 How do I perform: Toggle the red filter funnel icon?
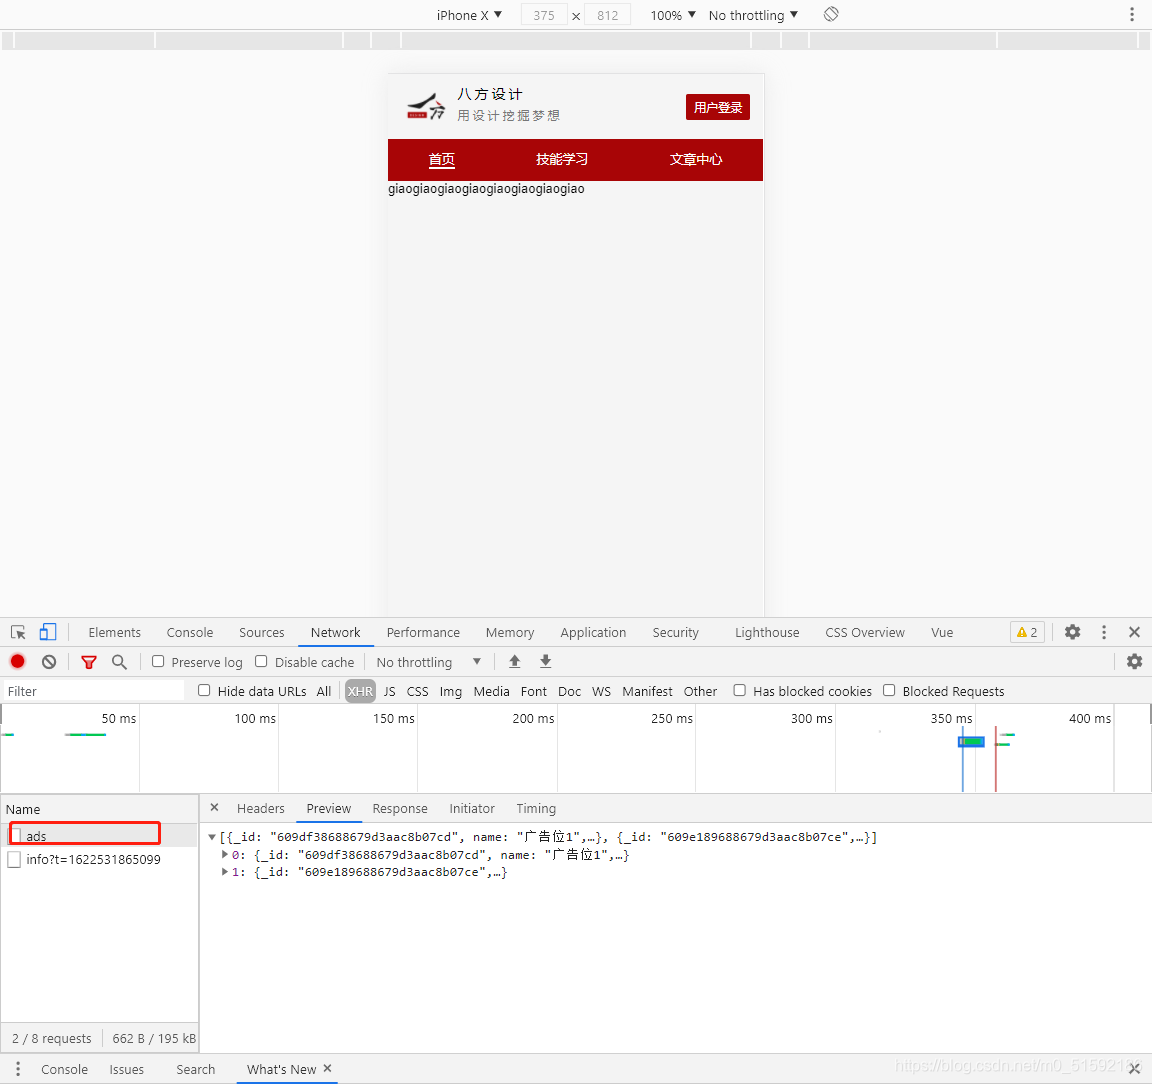89,662
